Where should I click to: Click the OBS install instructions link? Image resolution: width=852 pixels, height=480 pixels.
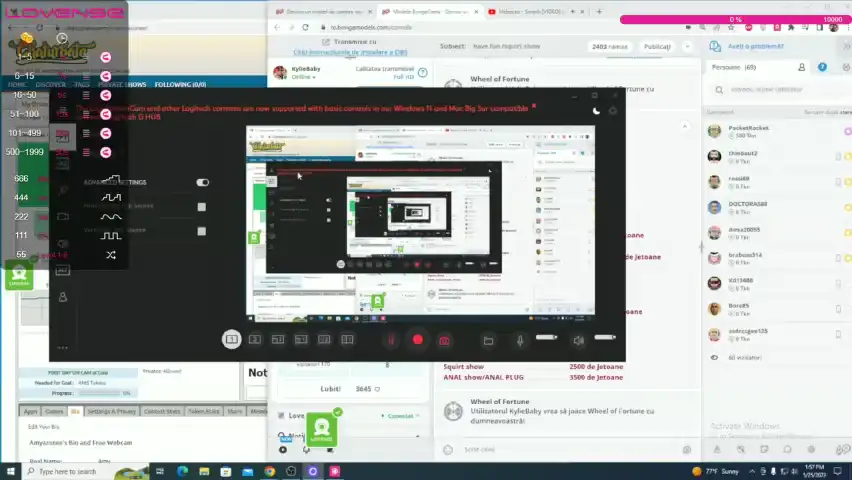[x=350, y=52]
